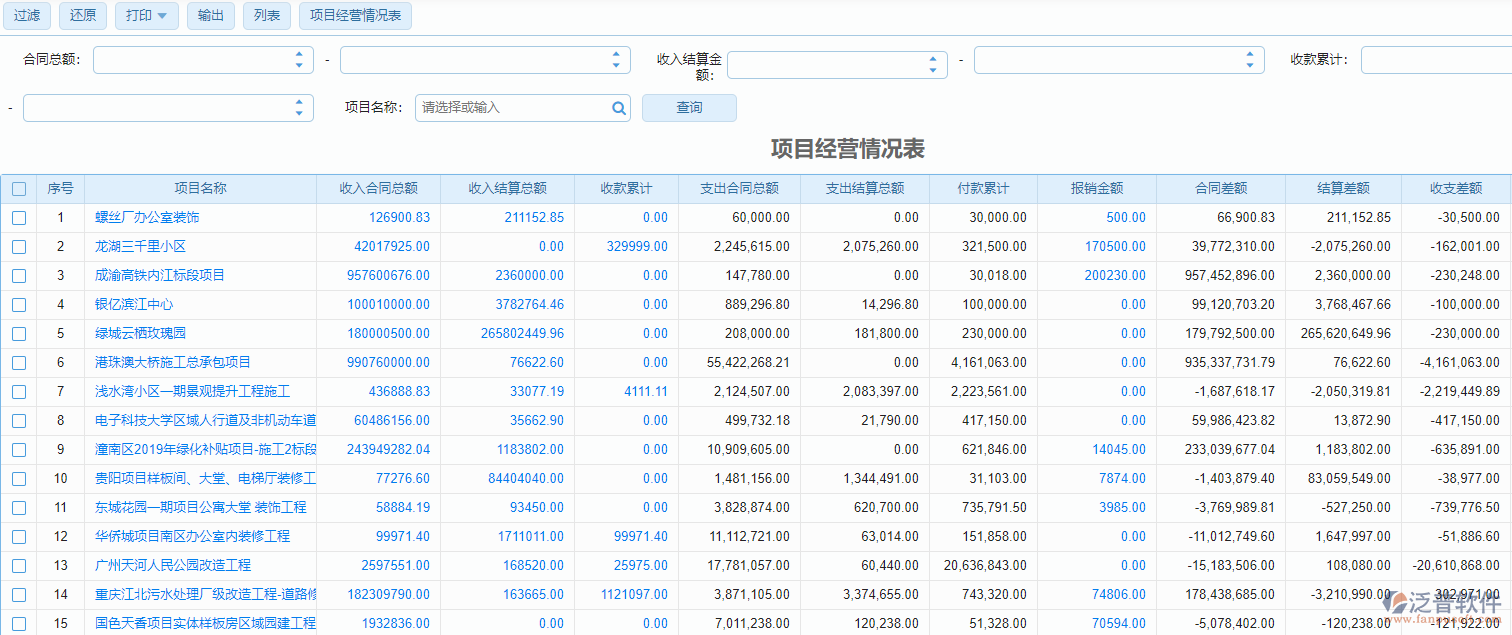
Task: Click the 输出 export button
Action: pos(210,16)
